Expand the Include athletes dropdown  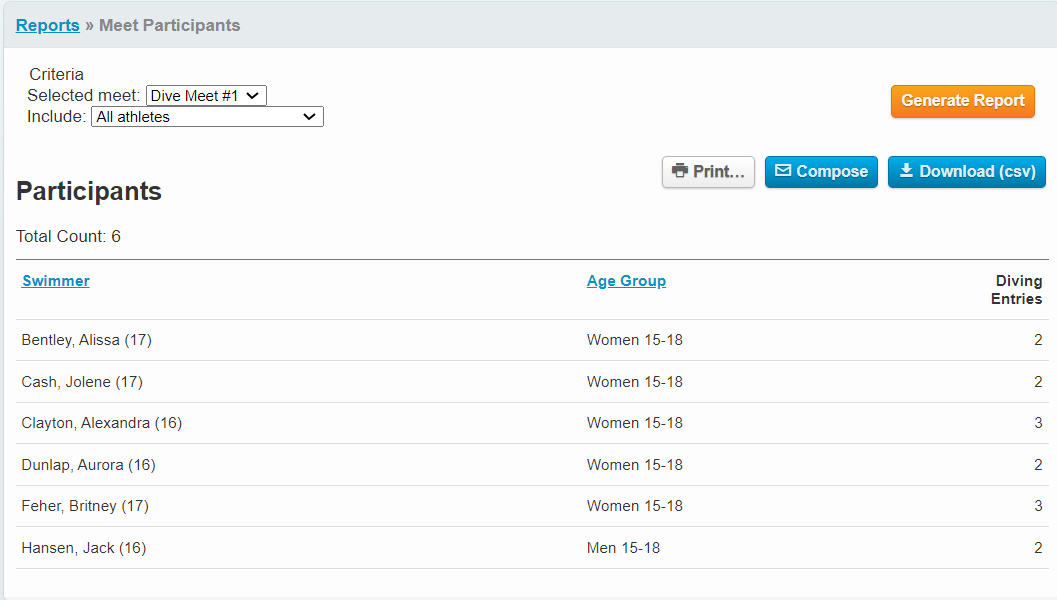207,117
